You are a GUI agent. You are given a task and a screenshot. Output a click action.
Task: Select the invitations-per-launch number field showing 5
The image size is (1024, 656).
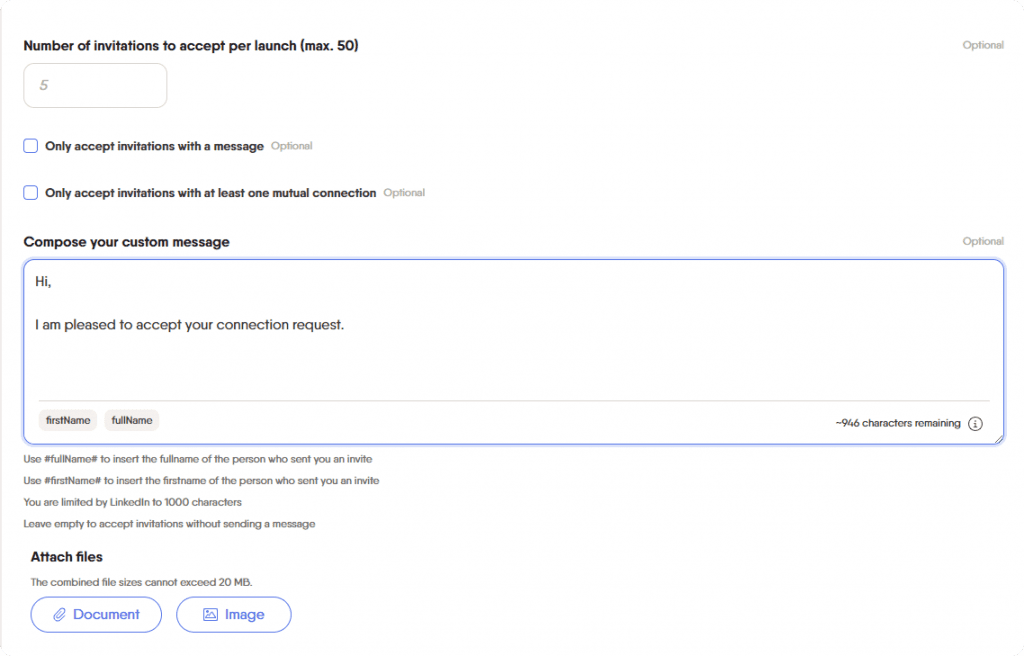tap(94, 85)
